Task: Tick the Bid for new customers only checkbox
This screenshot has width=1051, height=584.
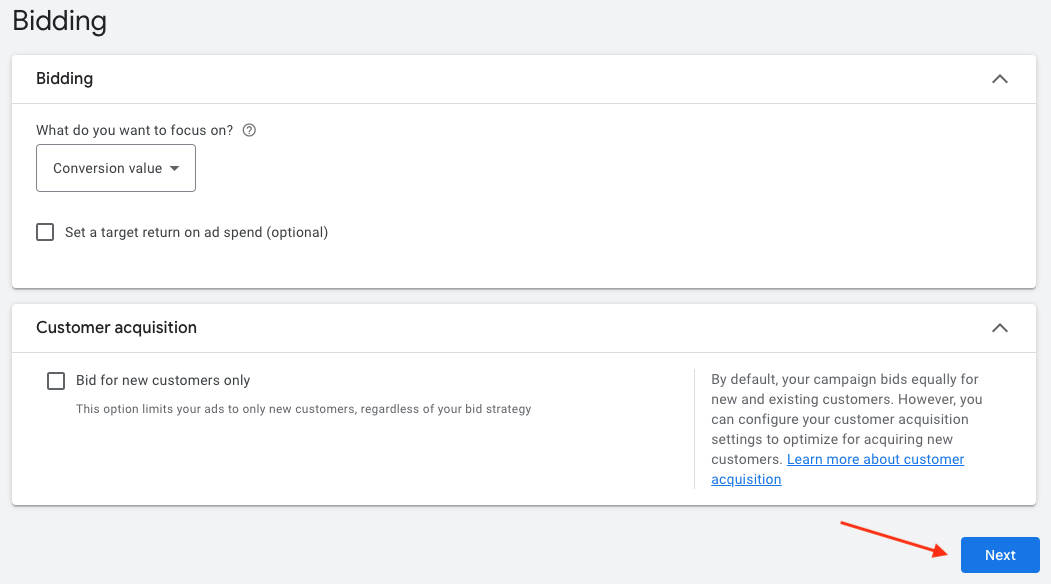Action: (x=56, y=381)
